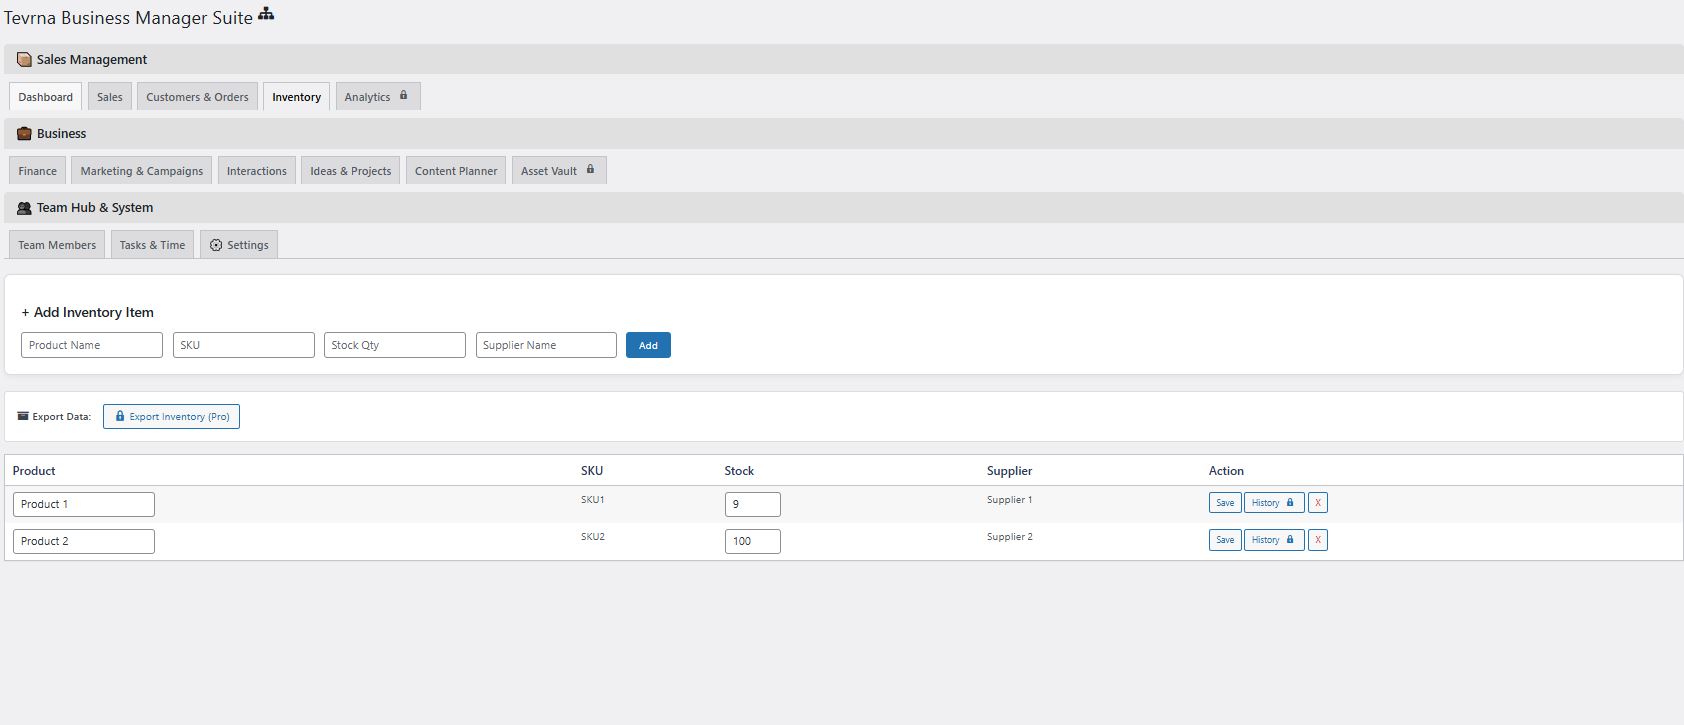Focus the SKU input field
The height and width of the screenshot is (725, 1684).
point(244,345)
